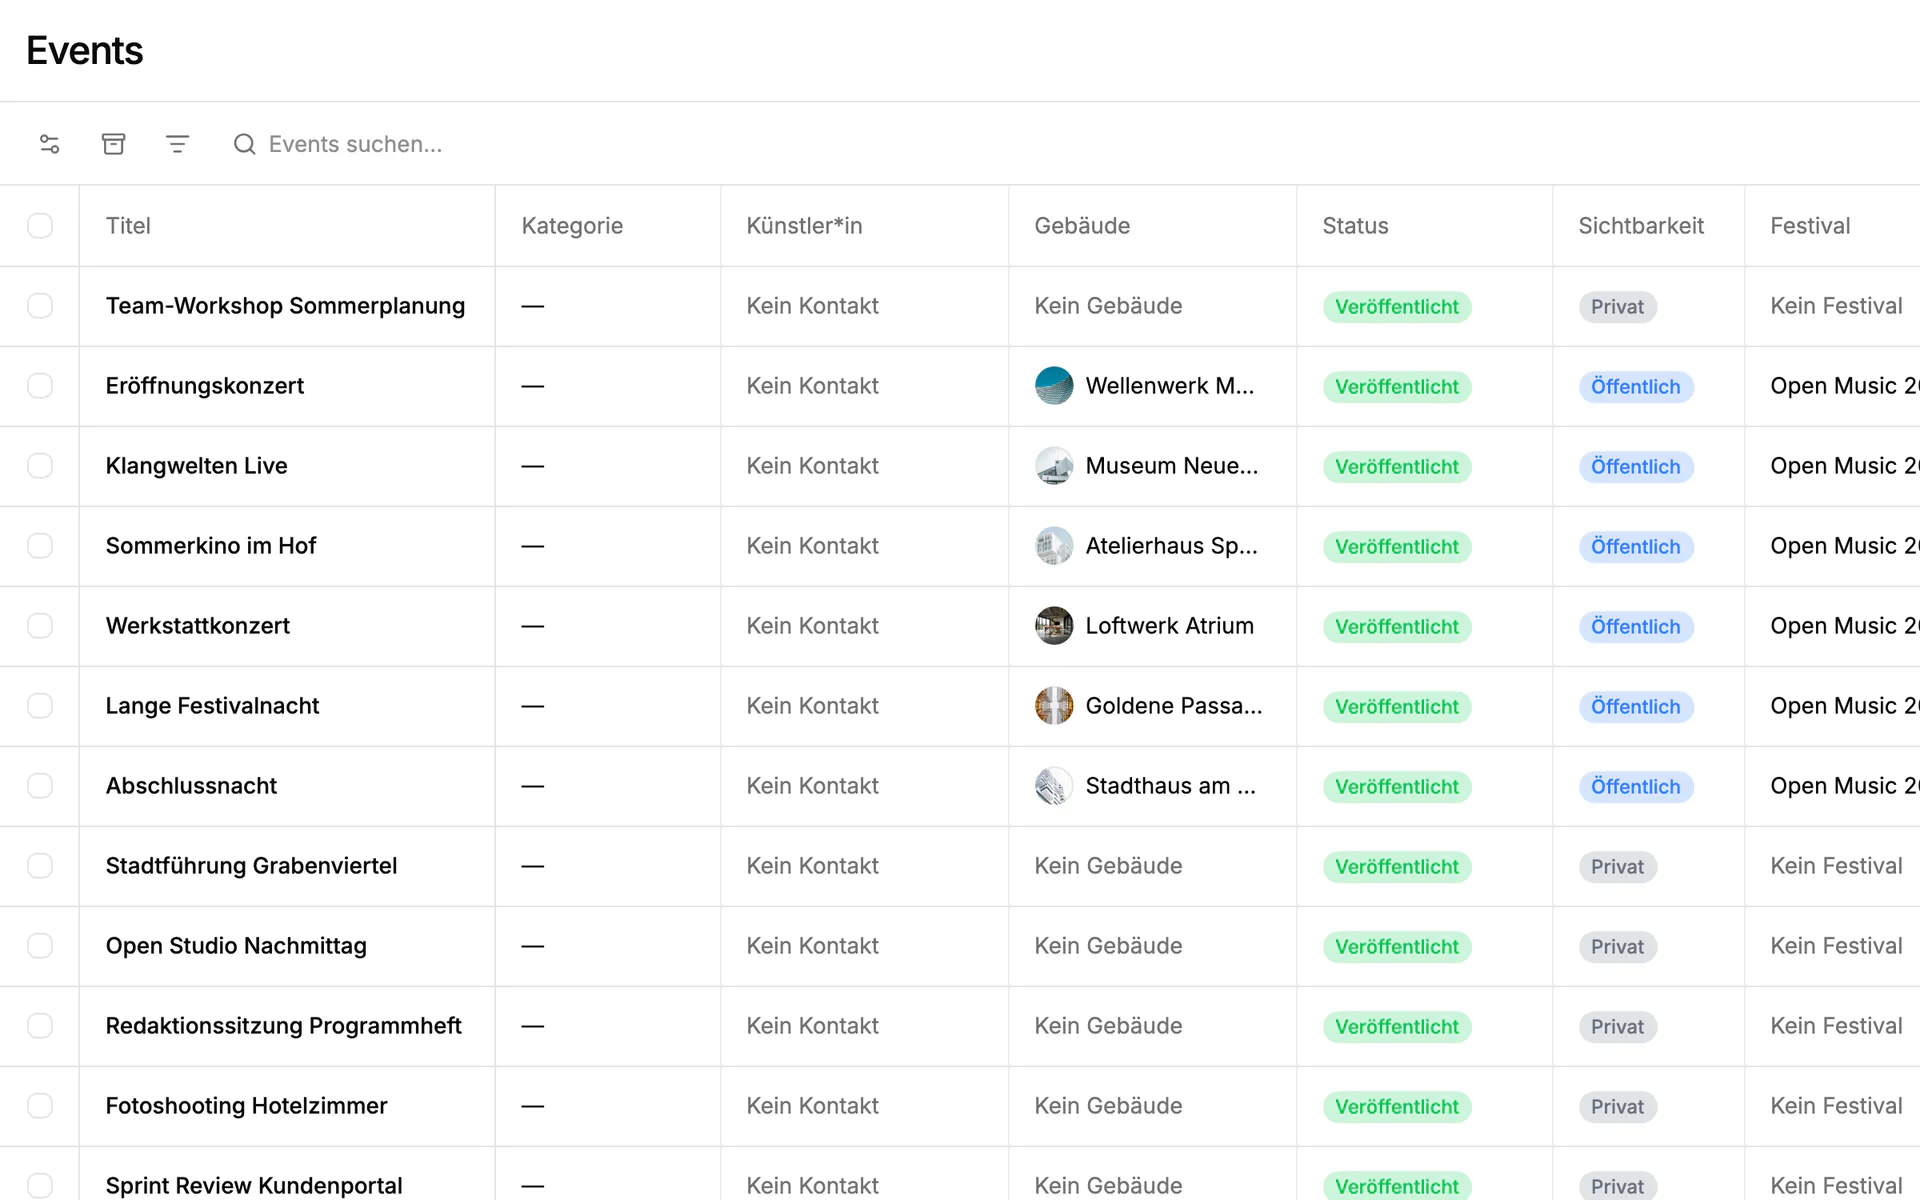Click Privat badge in Team-Workshop row

click(x=1617, y=307)
